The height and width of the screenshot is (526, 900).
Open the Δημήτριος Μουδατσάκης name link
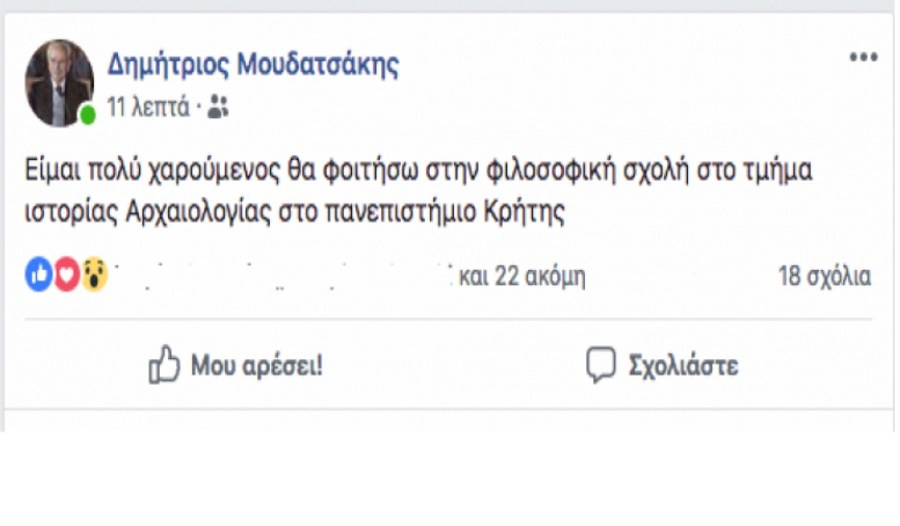[253, 66]
